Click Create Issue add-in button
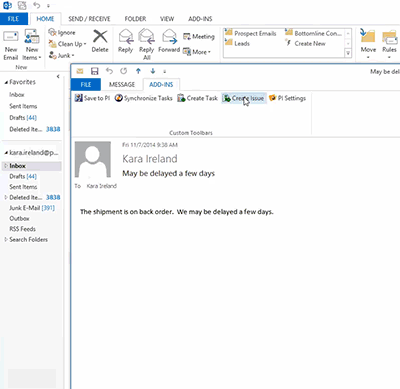Screen dimensions: 400x389 tap(244, 98)
